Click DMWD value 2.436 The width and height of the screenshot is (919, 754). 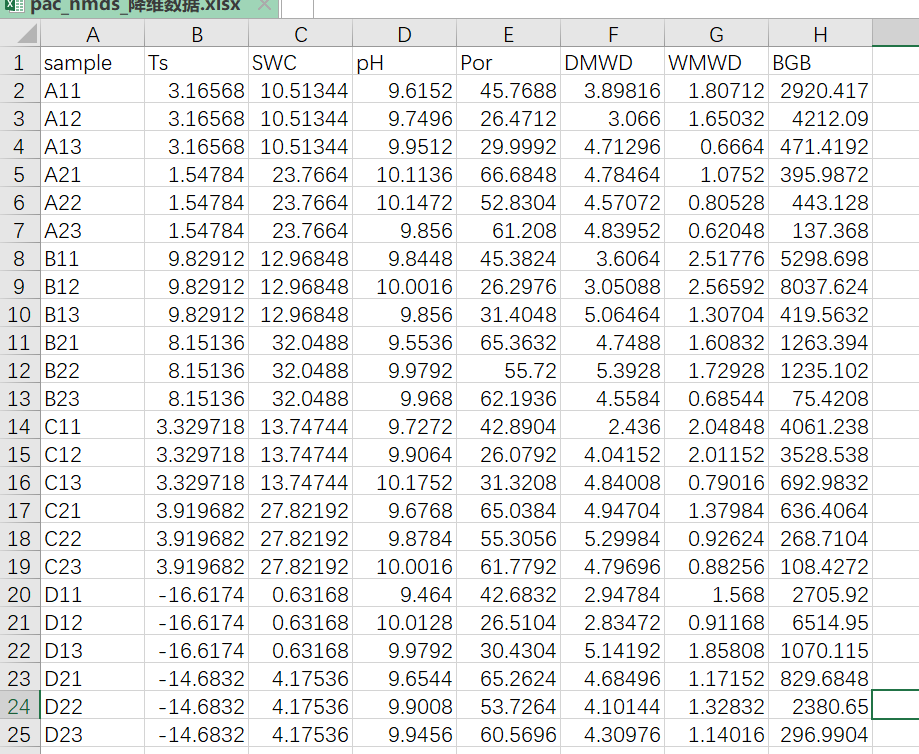[612, 426]
